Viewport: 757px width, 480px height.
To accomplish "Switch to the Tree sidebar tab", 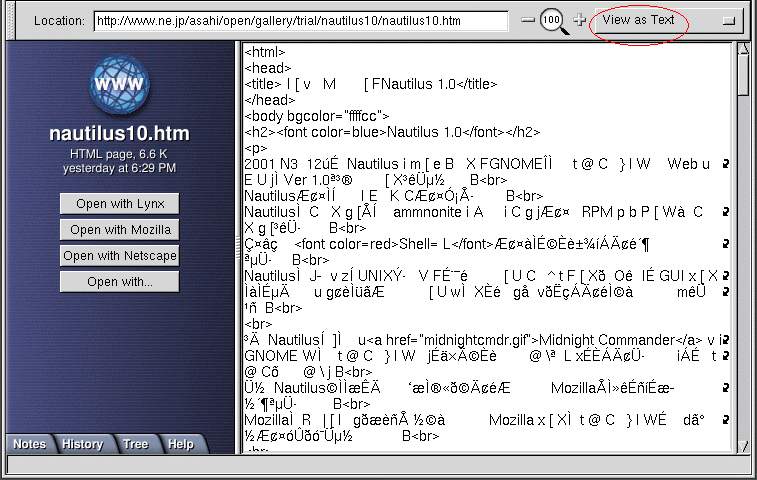I will click(x=136, y=444).
